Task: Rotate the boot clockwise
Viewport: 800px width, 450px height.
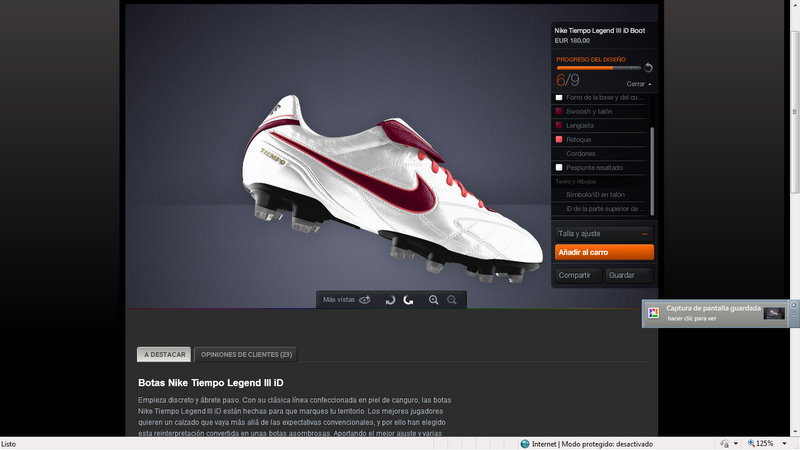Action: pyautogui.click(x=408, y=300)
